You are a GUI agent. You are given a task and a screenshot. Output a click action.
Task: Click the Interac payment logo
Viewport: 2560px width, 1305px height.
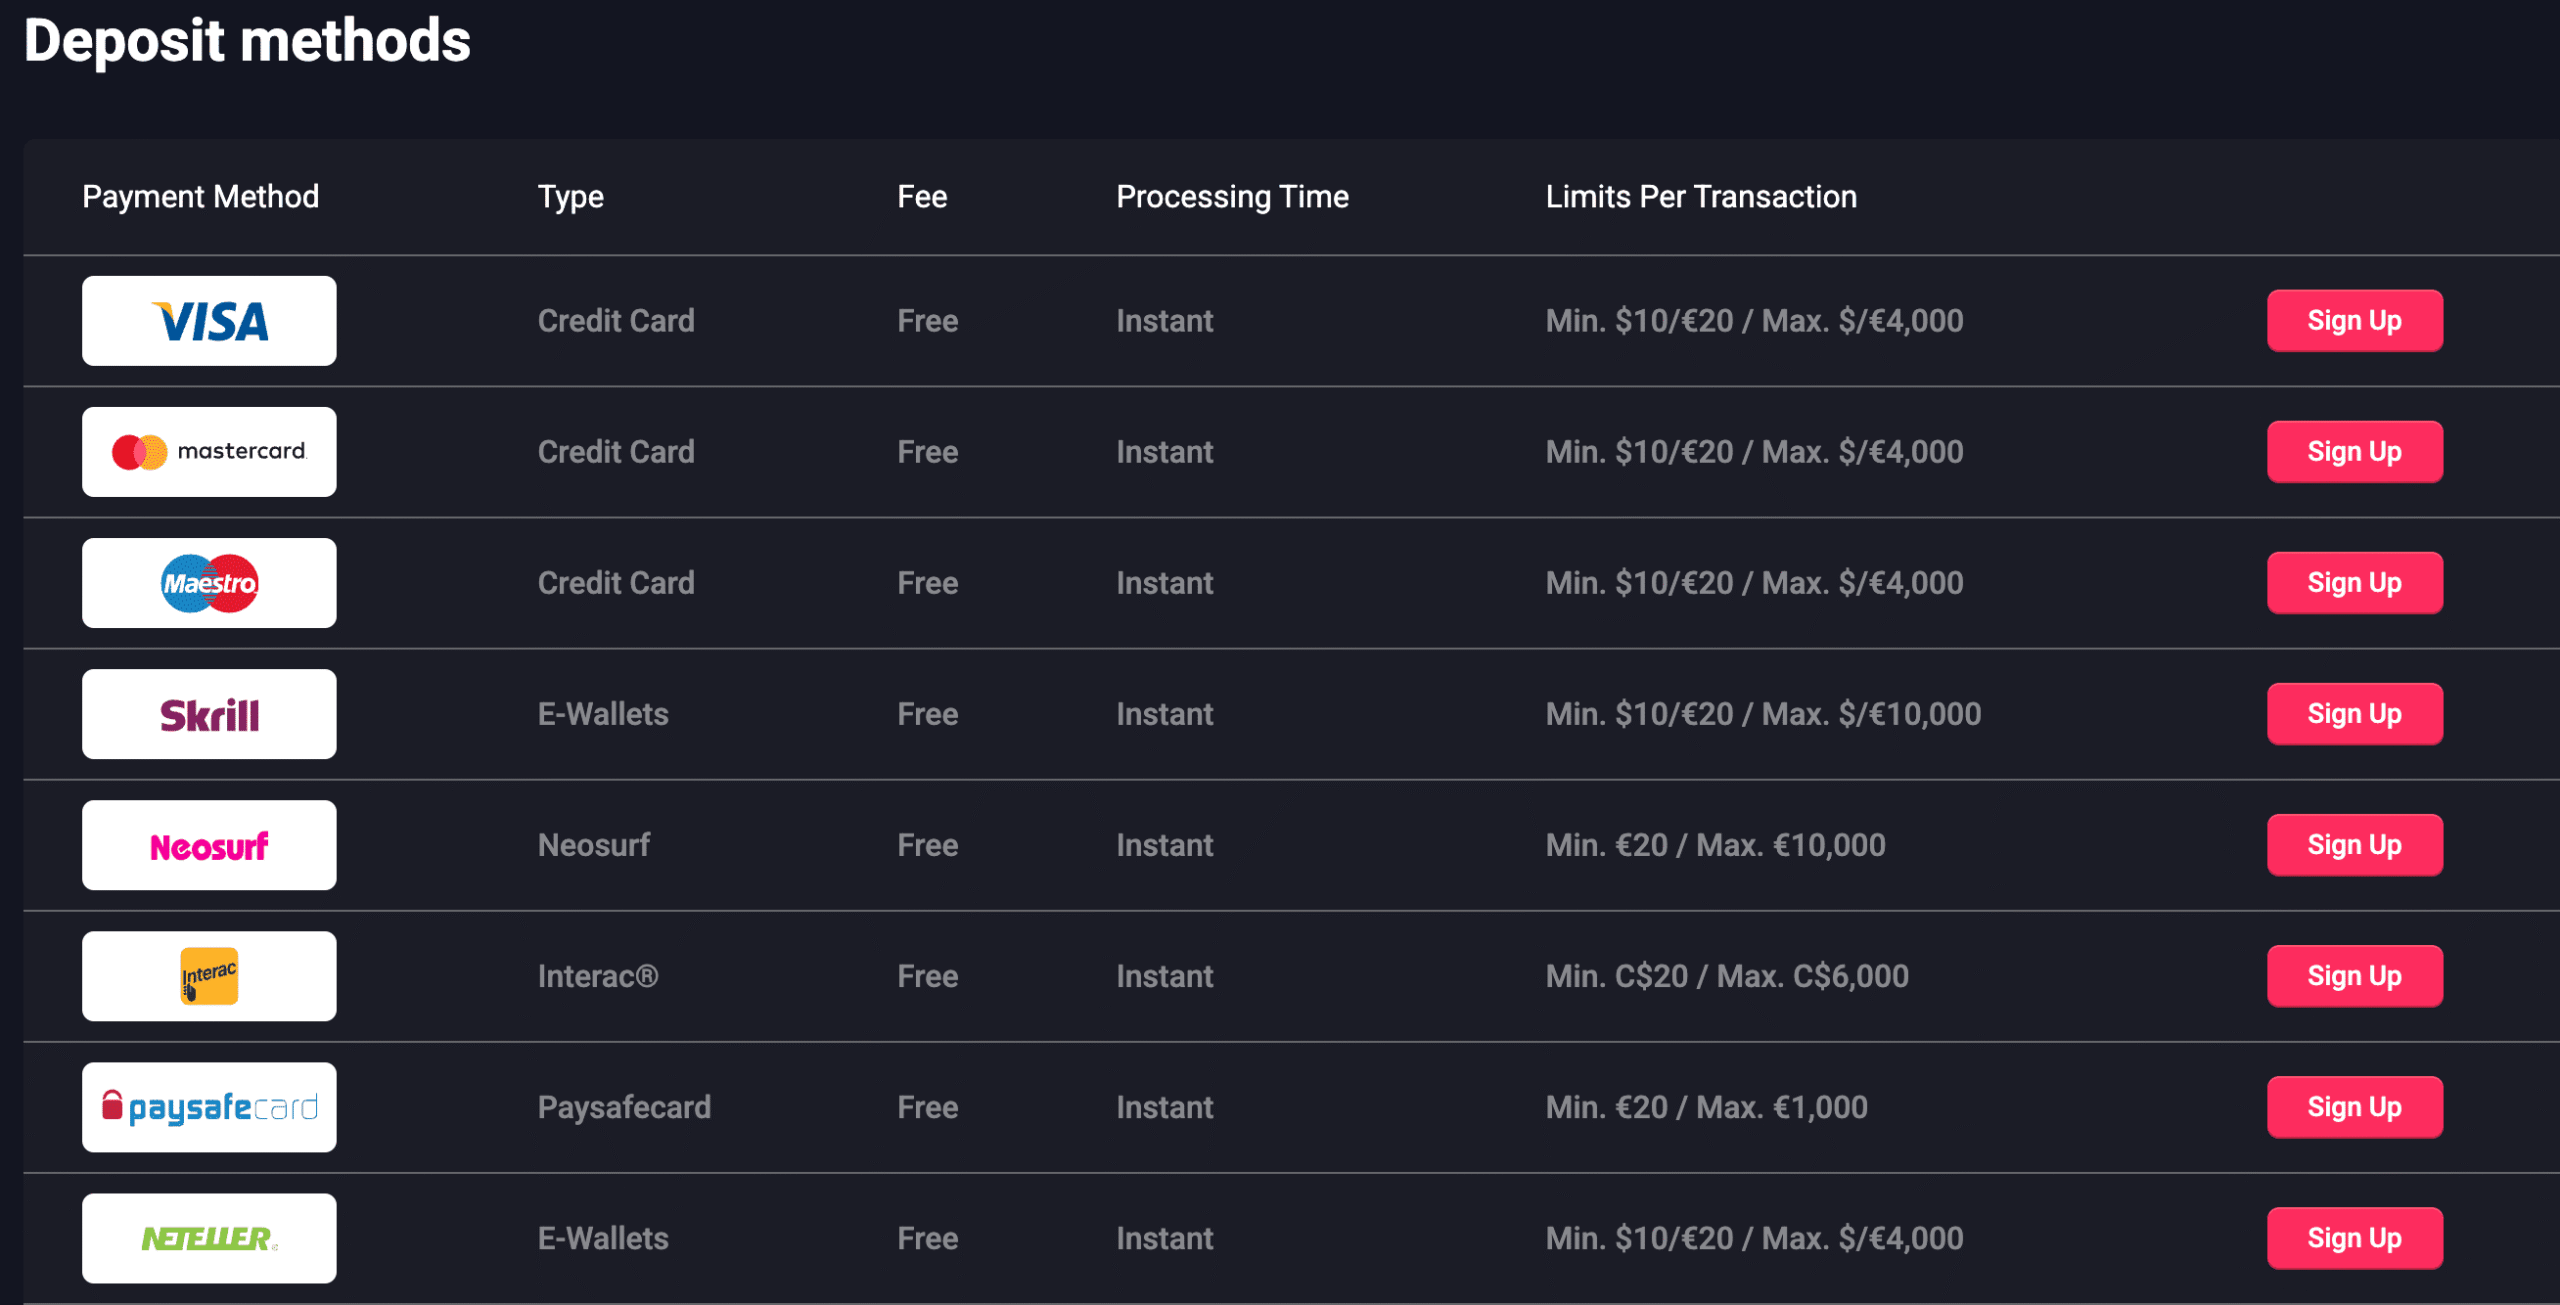[x=209, y=976]
